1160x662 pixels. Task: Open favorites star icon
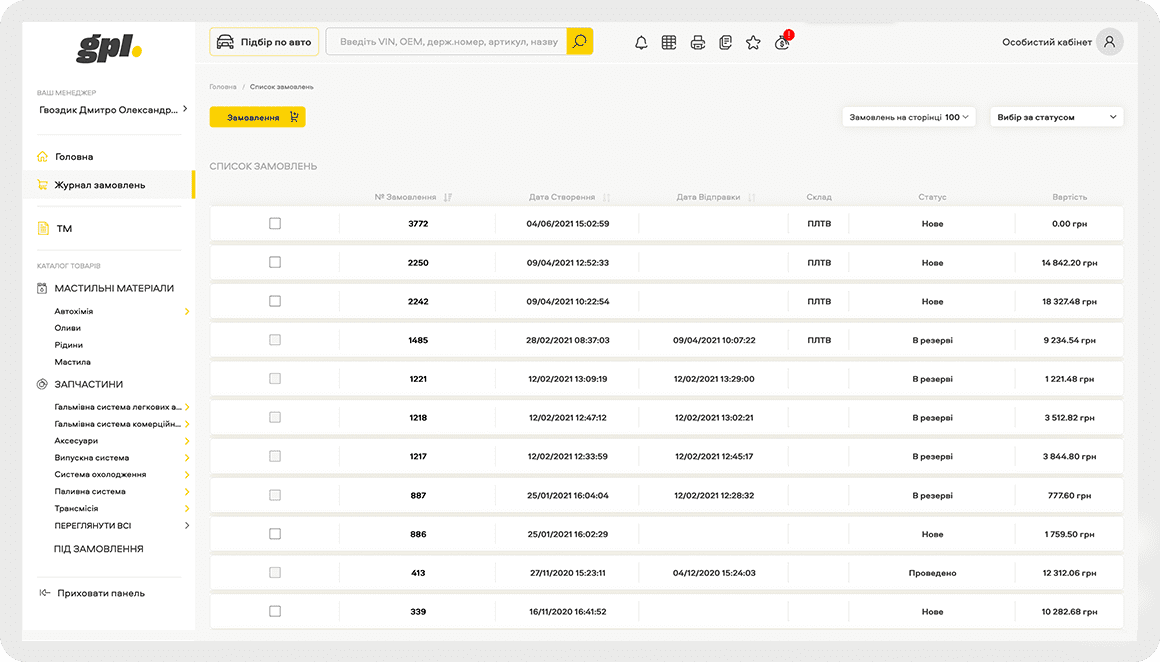tap(753, 42)
